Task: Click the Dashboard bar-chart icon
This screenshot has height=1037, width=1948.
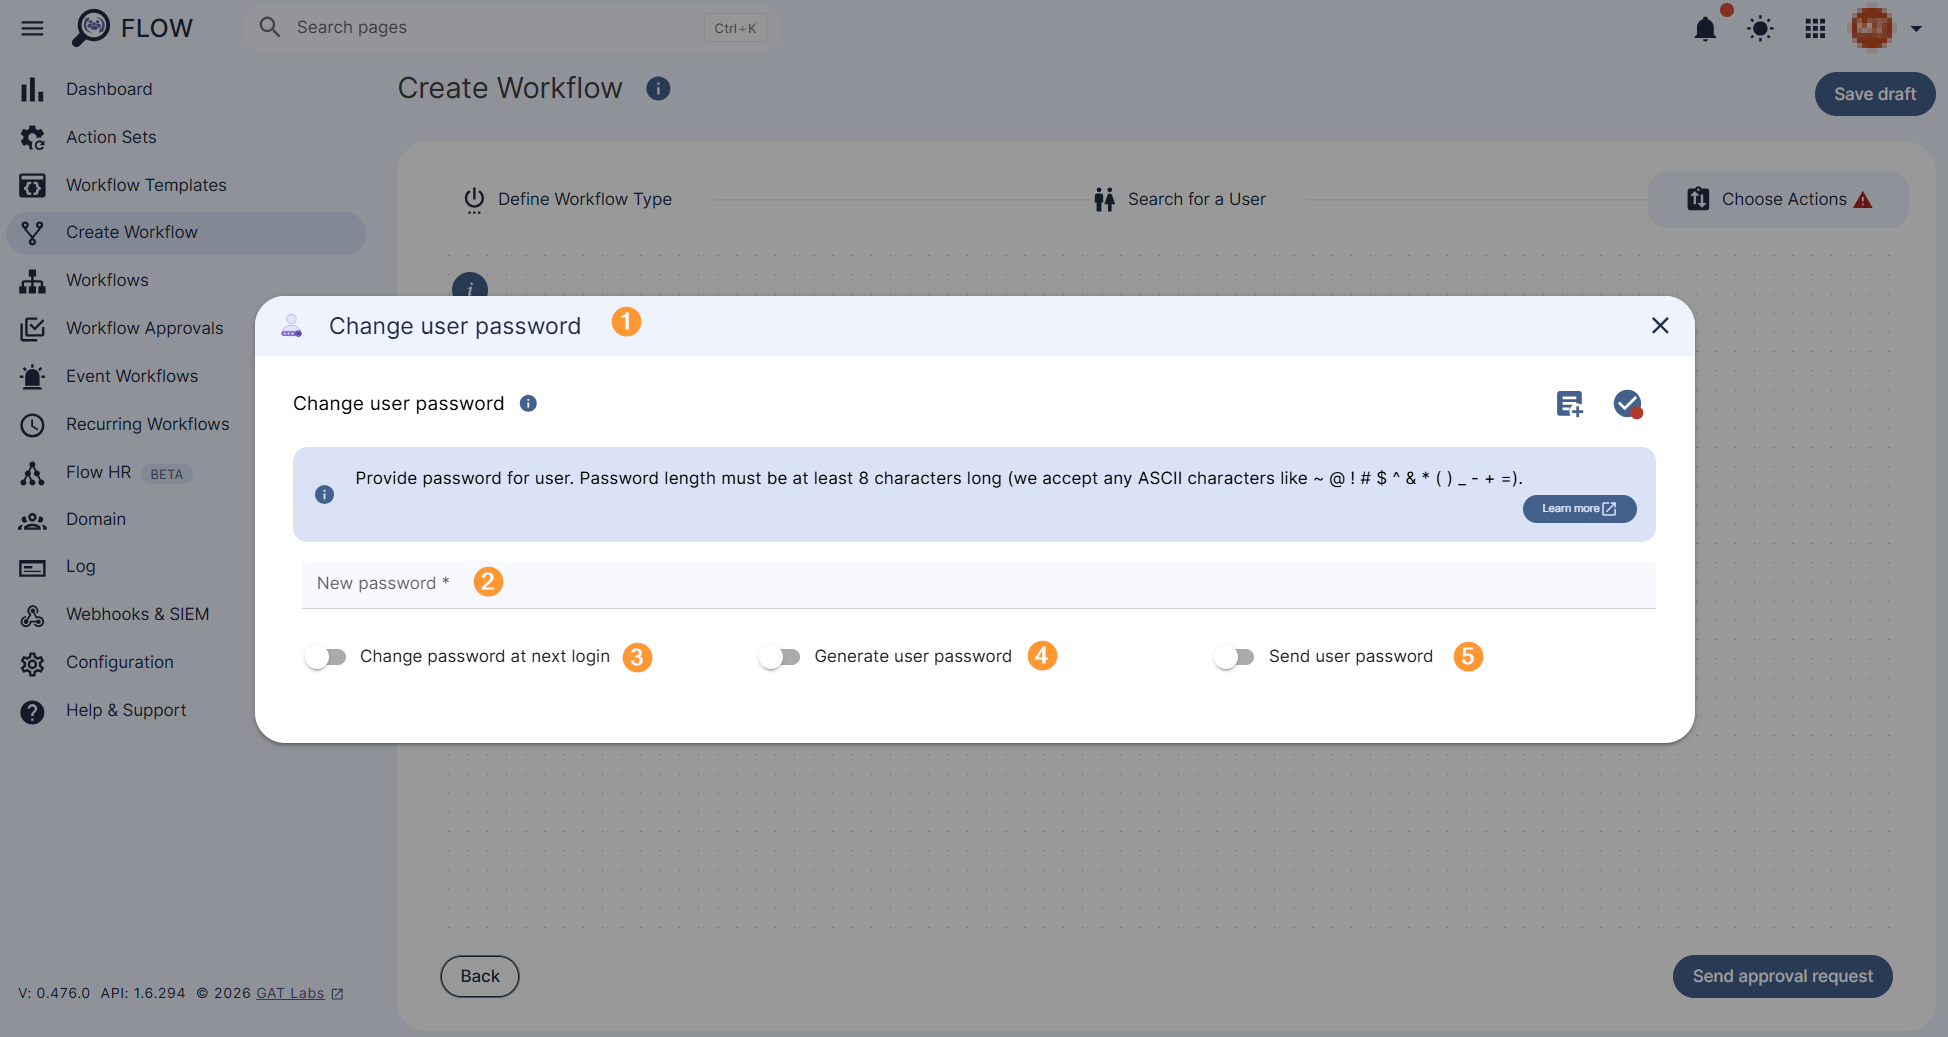Action: point(33,89)
